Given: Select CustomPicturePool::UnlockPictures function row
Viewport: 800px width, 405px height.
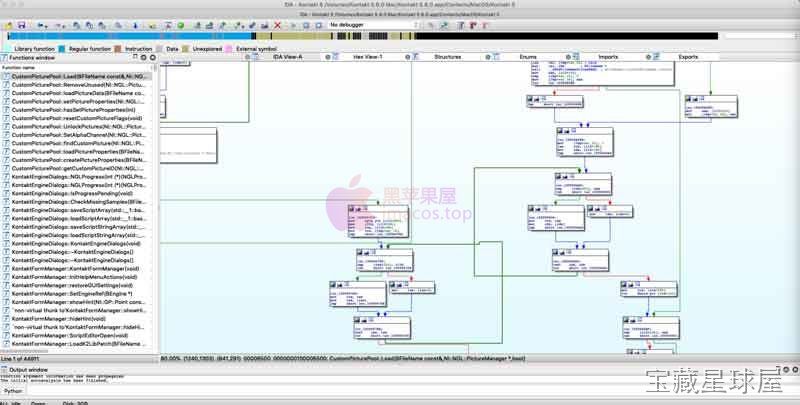Looking at the screenshot, I should (x=77, y=126).
